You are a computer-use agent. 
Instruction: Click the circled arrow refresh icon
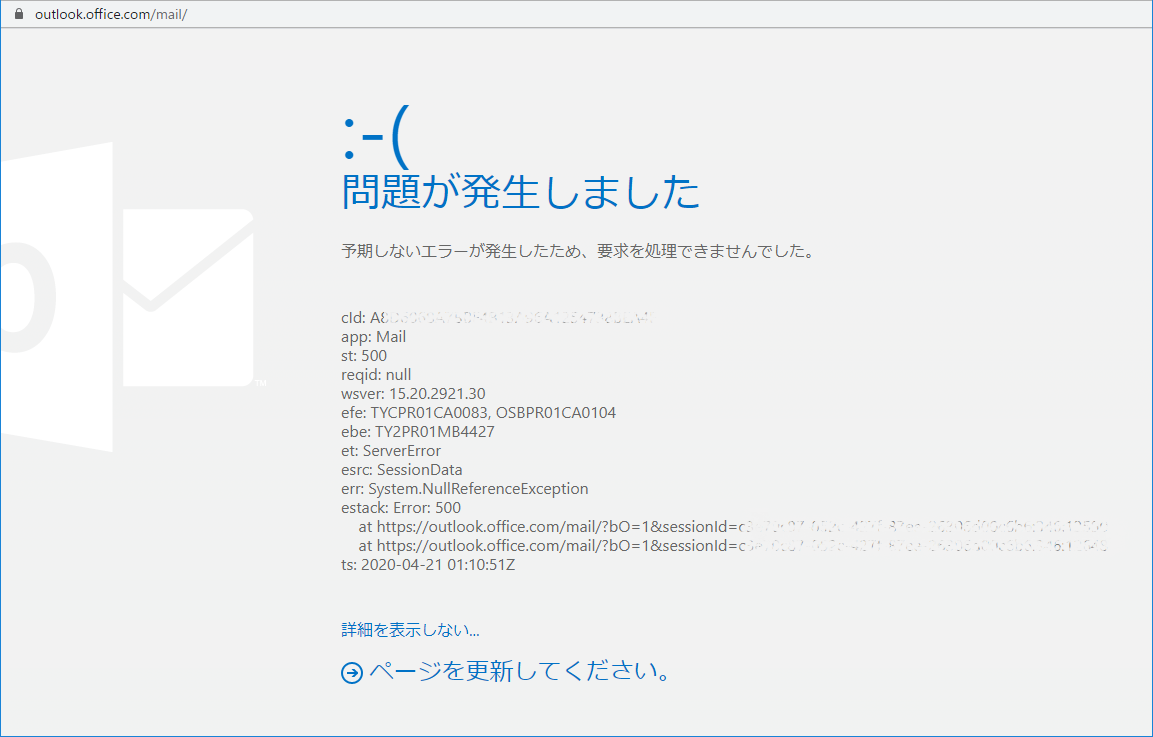coord(351,673)
